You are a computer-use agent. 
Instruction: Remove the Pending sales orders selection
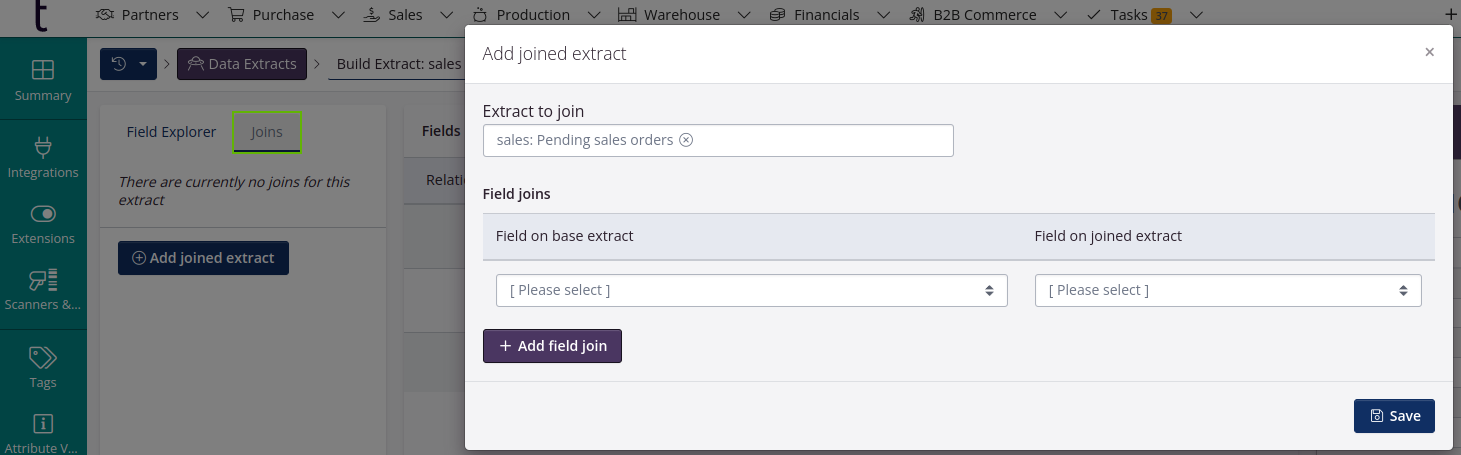click(x=686, y=140)
